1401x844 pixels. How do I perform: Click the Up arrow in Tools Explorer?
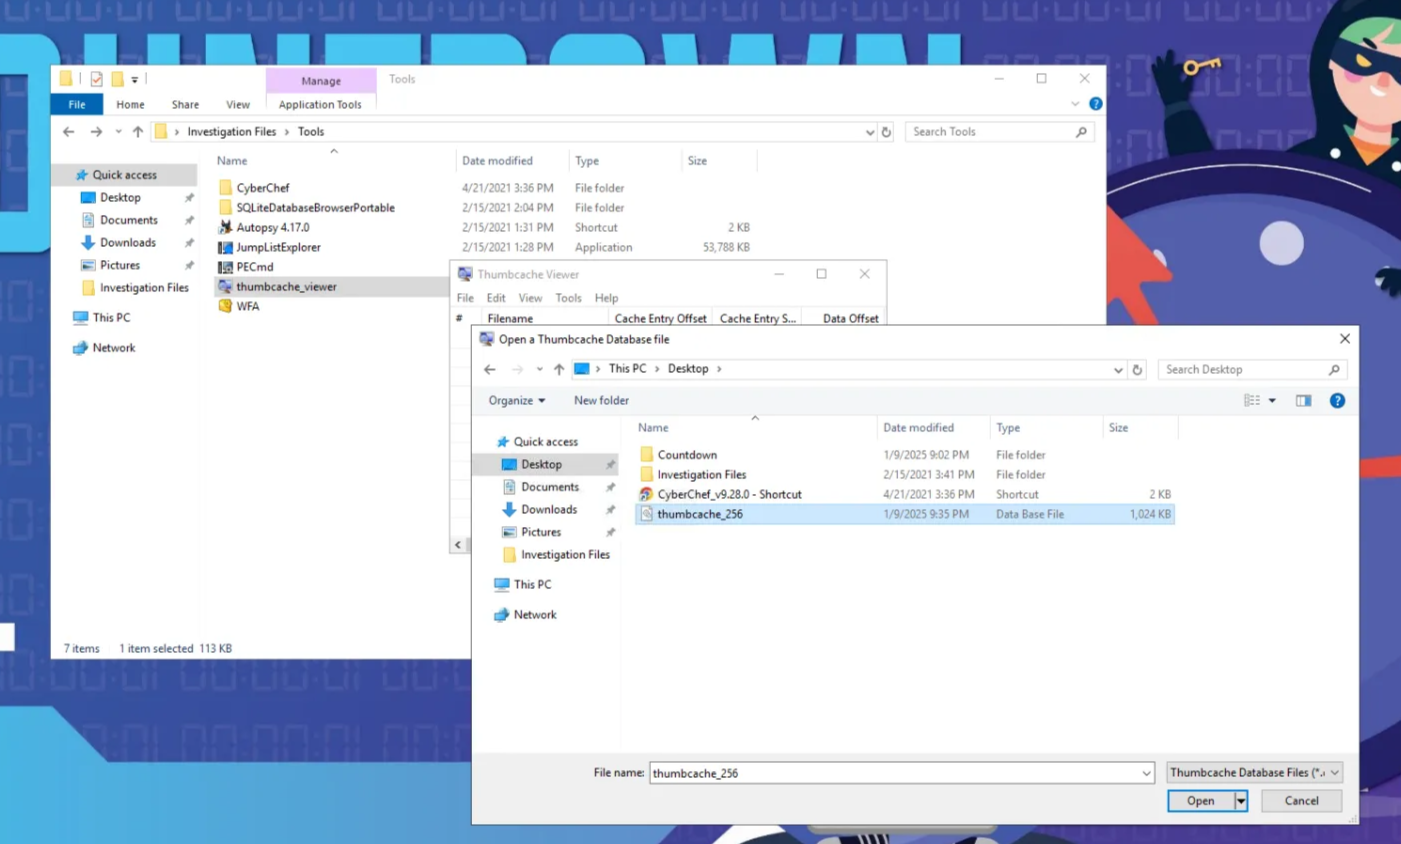tap(137, 132)
